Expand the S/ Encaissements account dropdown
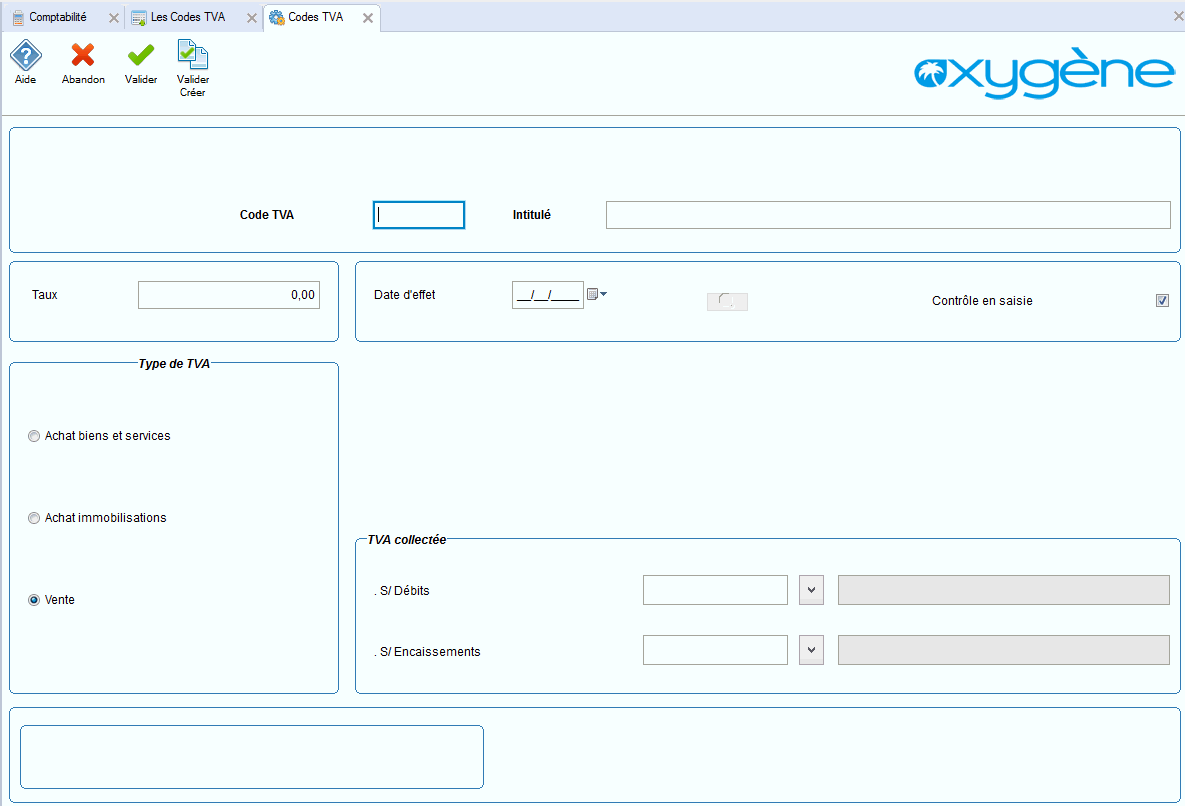Image resolution: width=1185 pixels, height=806 pixels. [811, 651]
